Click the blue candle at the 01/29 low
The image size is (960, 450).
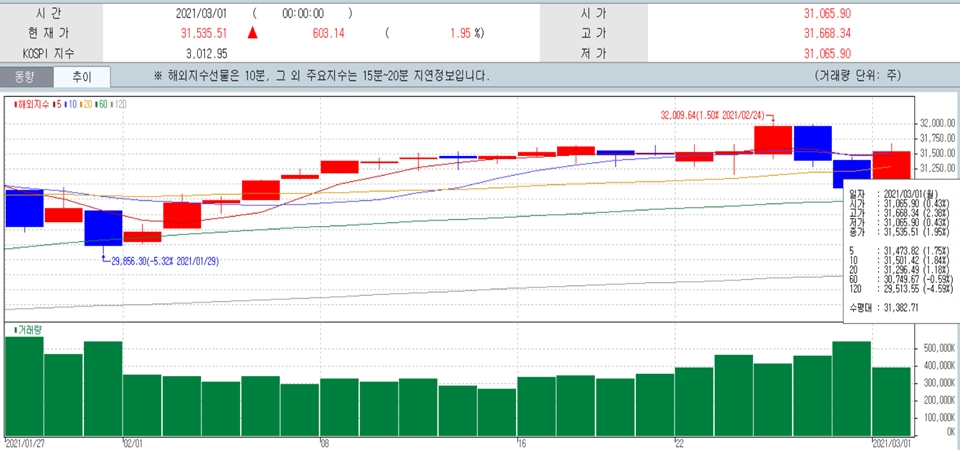103,228
